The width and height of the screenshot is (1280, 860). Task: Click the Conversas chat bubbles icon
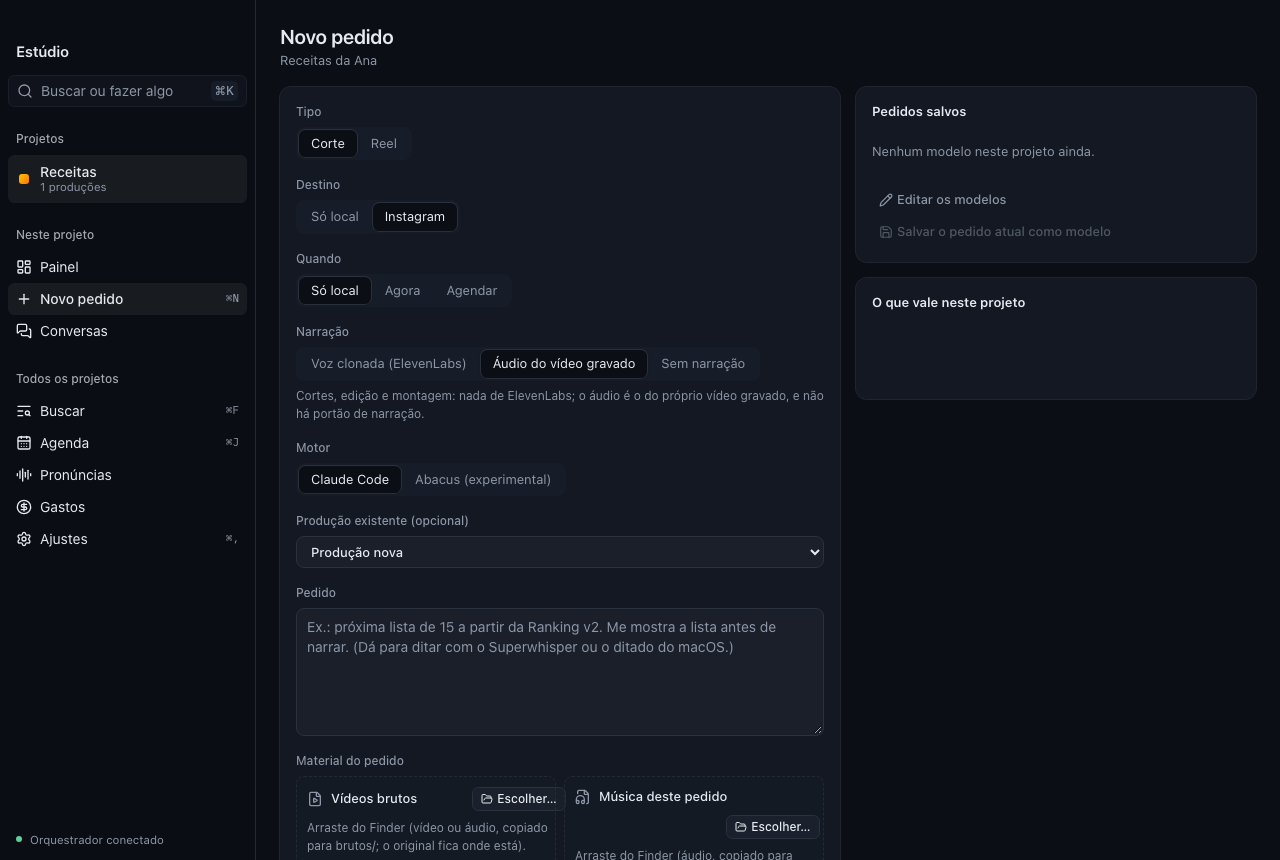pyautogui.click(x=24, y=331)
